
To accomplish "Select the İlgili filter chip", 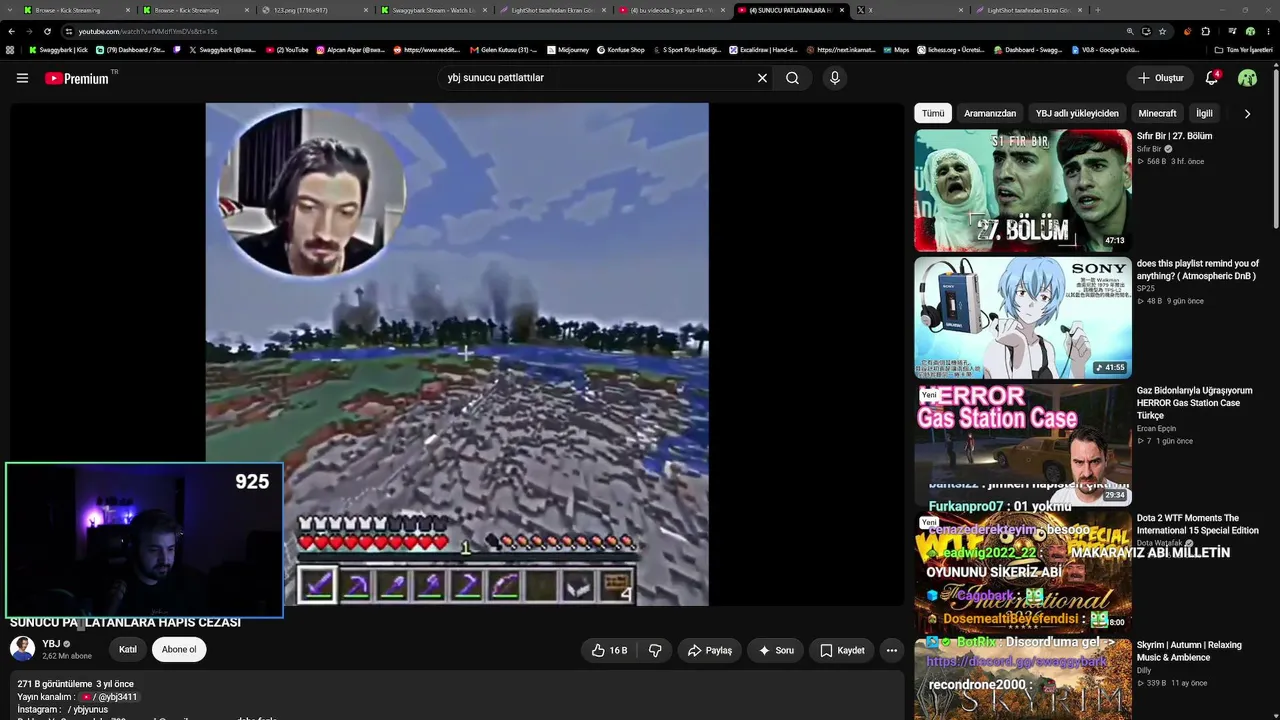I will pyautogui.click(x=1205, y=114).
